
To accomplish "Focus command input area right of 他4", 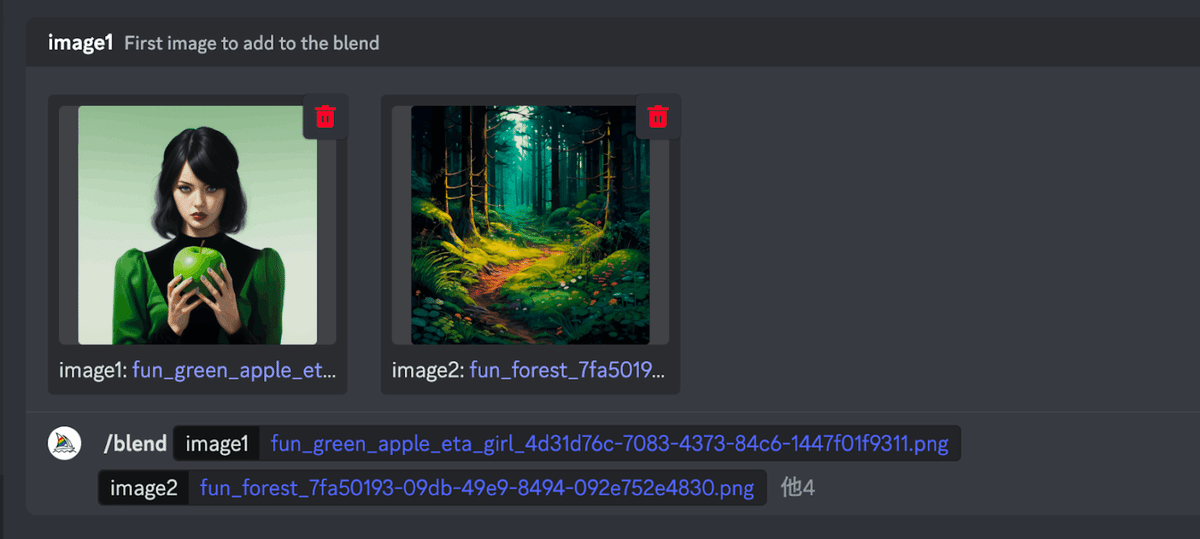I will (1000, 489).
